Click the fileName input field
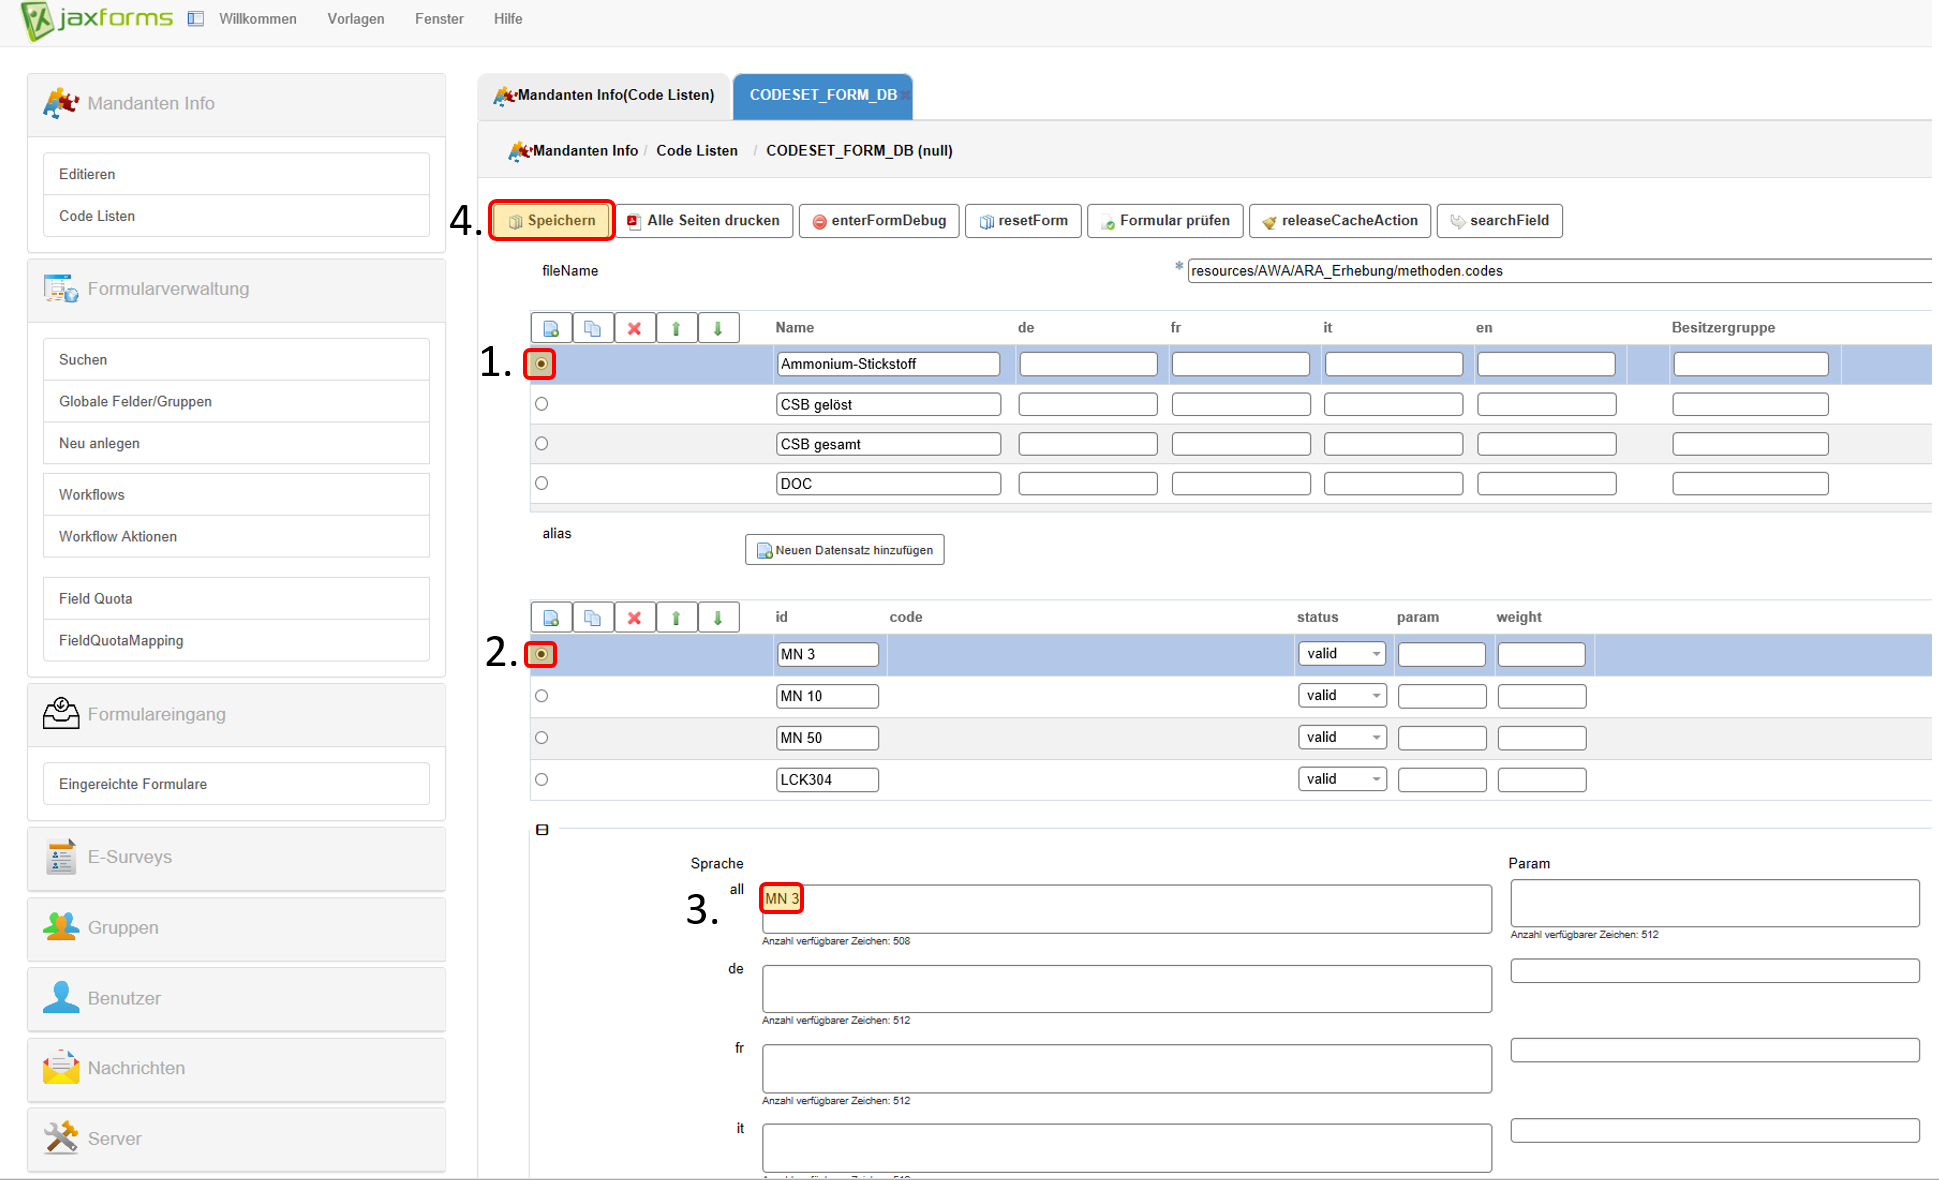This screenshot has width=1939, height=1180. pos(1559,271)
